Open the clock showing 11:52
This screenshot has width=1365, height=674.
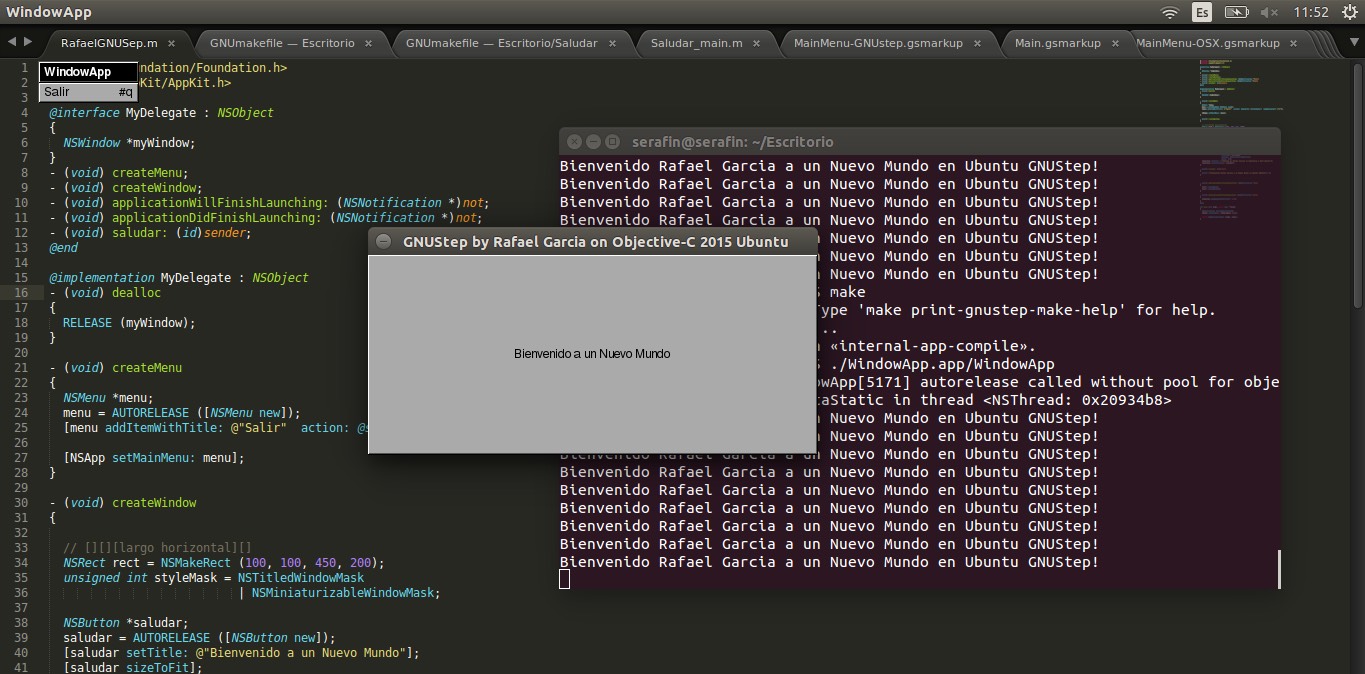click(x=1310, y=12)
